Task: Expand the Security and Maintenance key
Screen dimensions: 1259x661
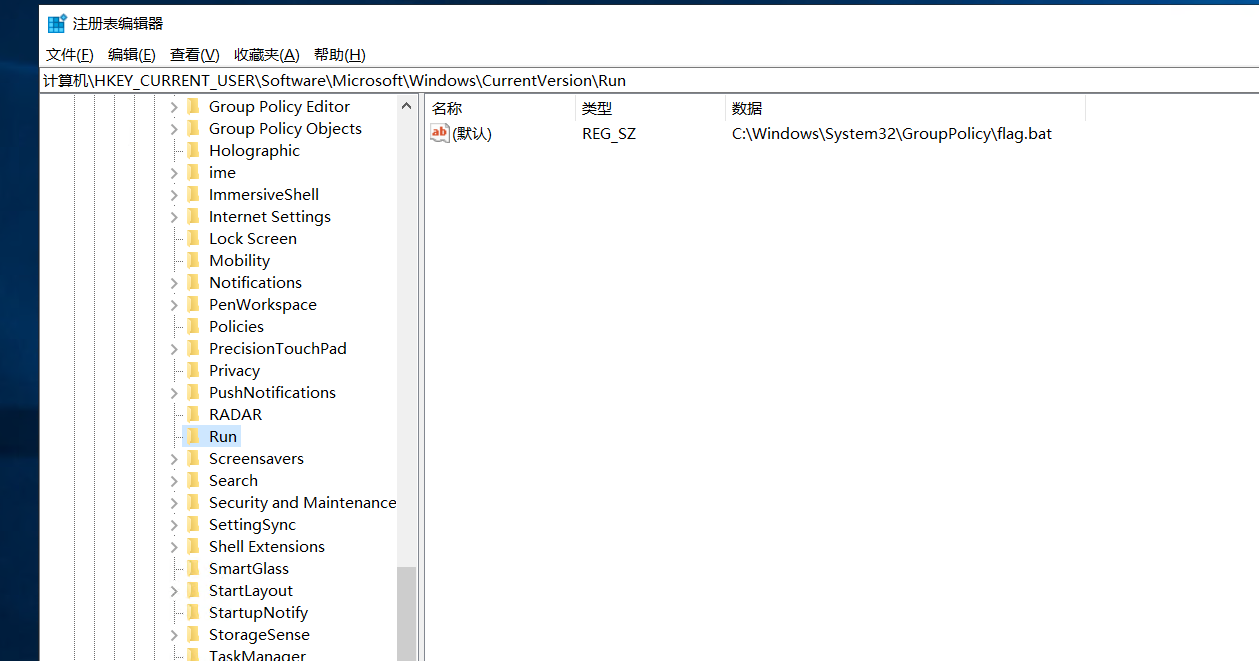Action: (x=174, y=503)
